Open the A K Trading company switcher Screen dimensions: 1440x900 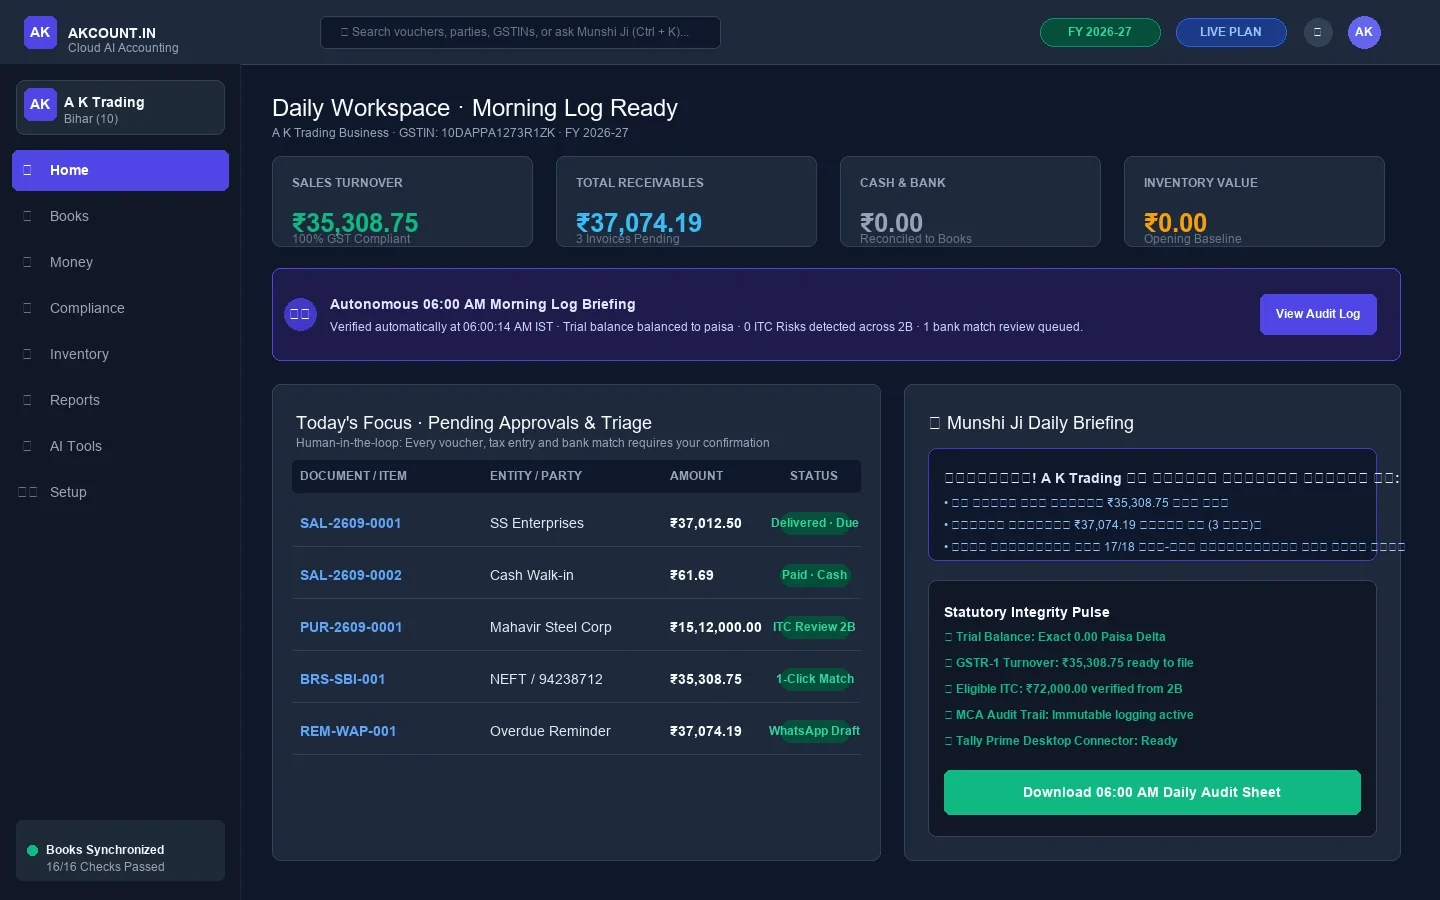[x=120, y=107]
